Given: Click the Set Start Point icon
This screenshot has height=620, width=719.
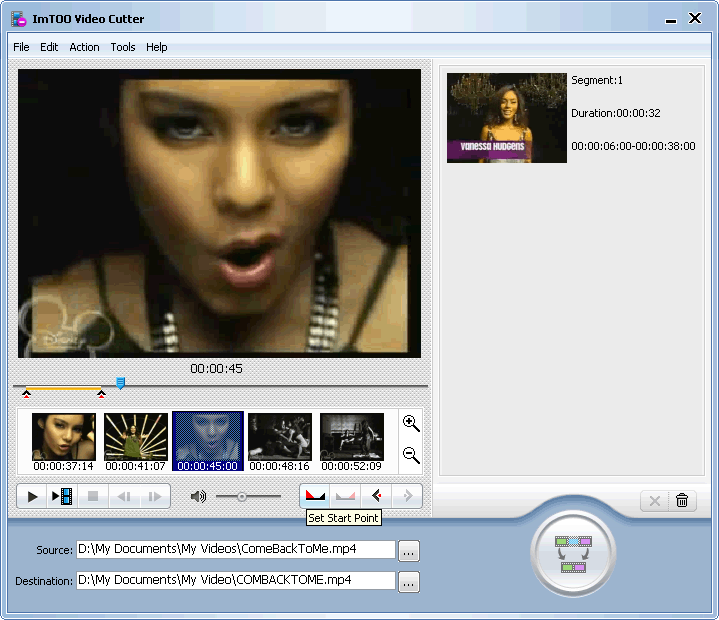Looking at the screenshot, I should tap(315, 496).
